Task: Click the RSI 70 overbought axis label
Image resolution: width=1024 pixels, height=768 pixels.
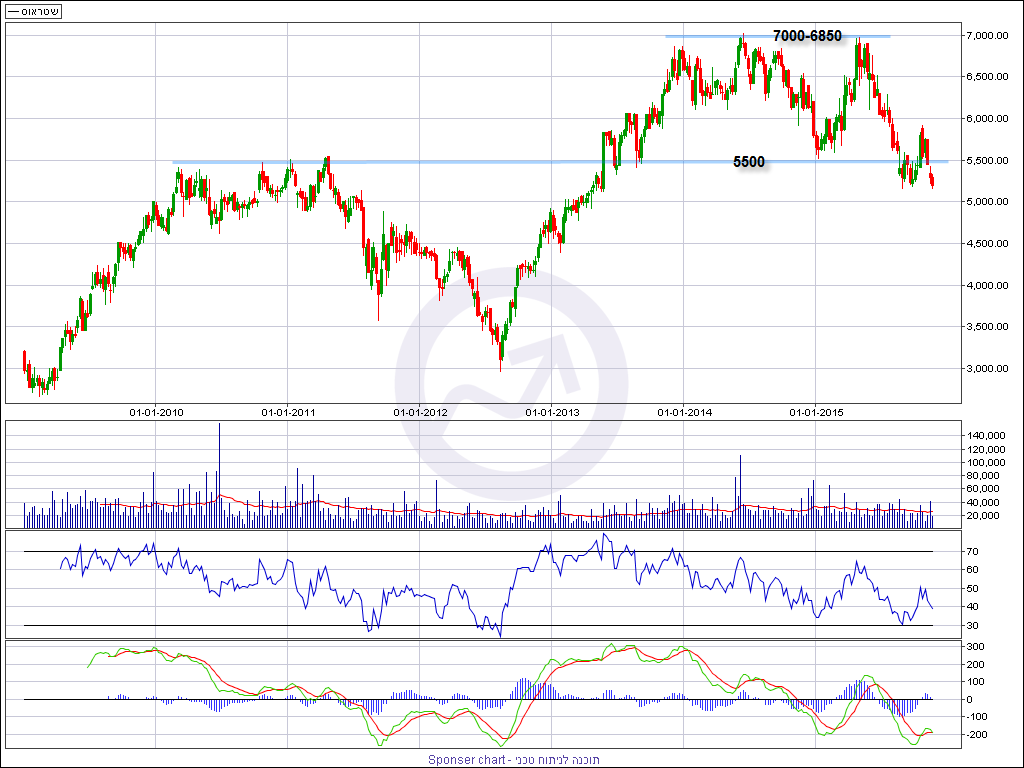Action: click(x=974, y=551)
